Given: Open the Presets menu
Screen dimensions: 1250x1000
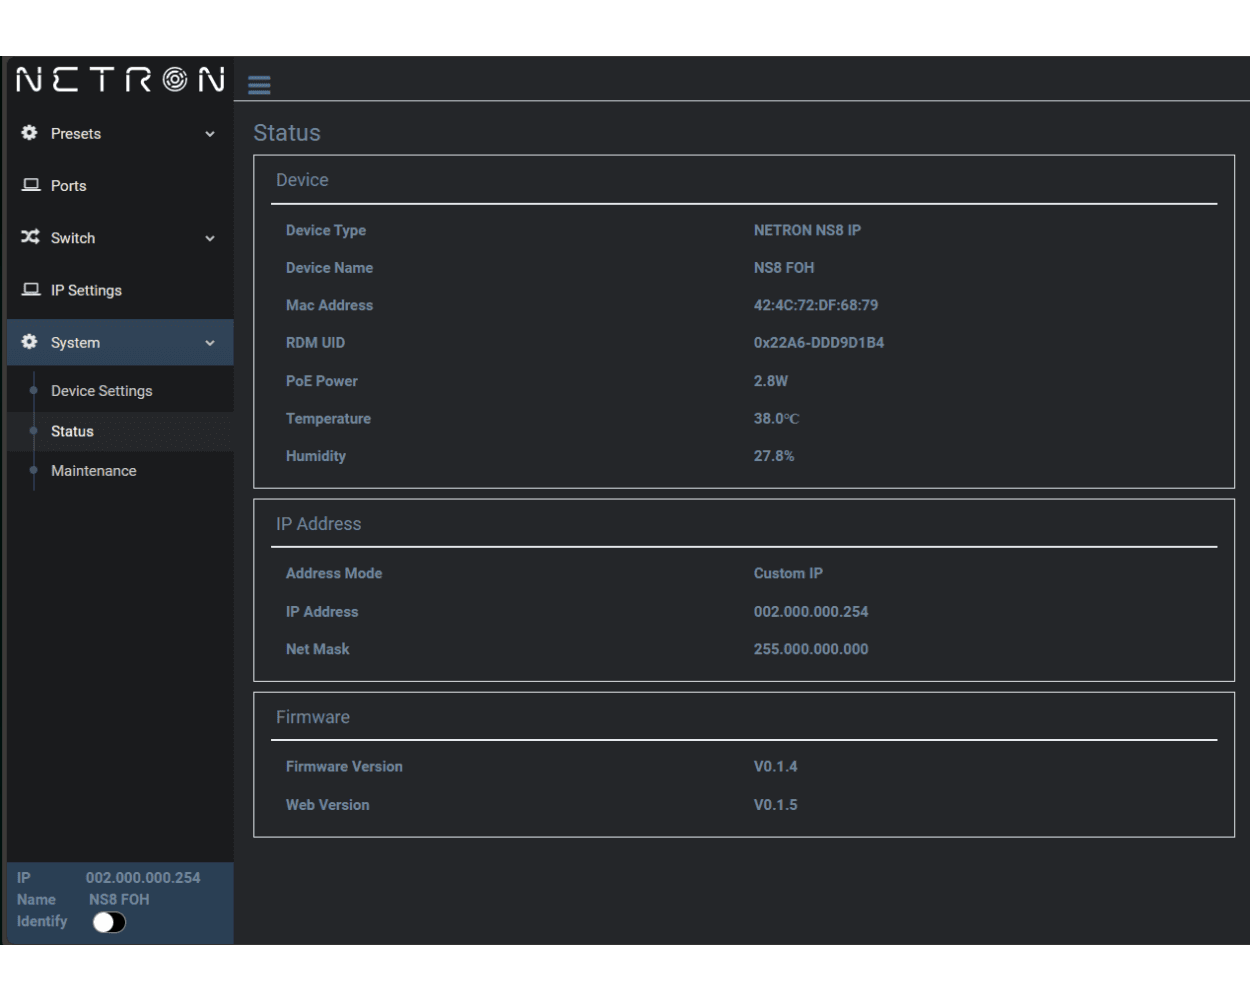Looking at the screenshot, I should tap(120, 134).
